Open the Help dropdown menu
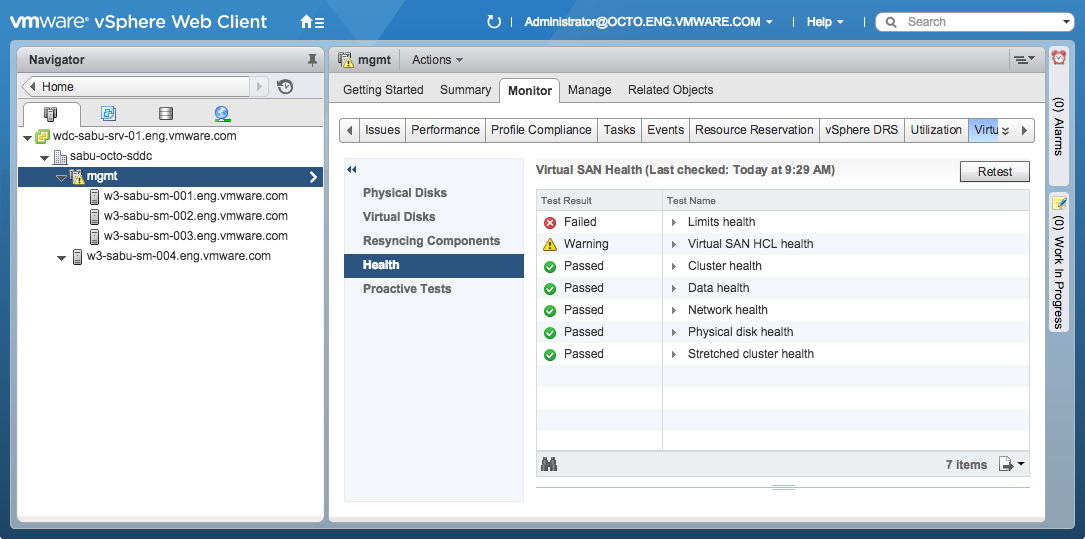Viewport: 1085px width, 539px height. (825, 22)
